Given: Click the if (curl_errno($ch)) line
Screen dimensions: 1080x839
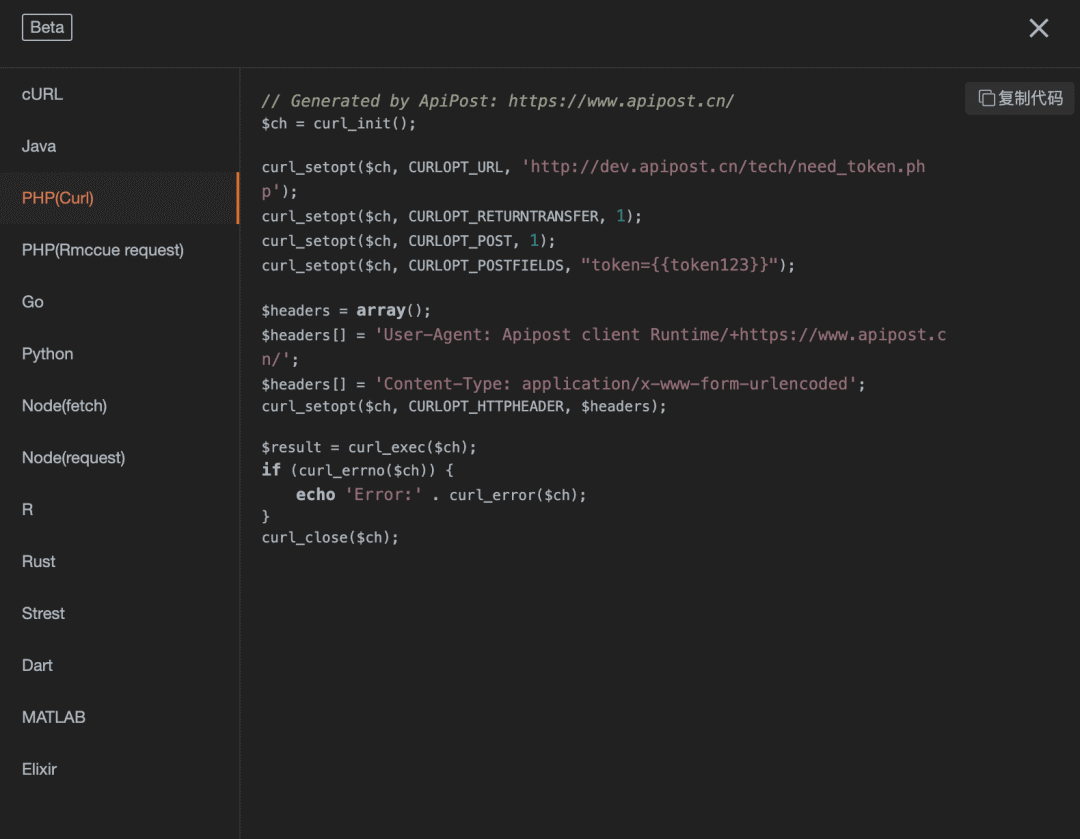Looking at the screenshot, I should [357, 470].
